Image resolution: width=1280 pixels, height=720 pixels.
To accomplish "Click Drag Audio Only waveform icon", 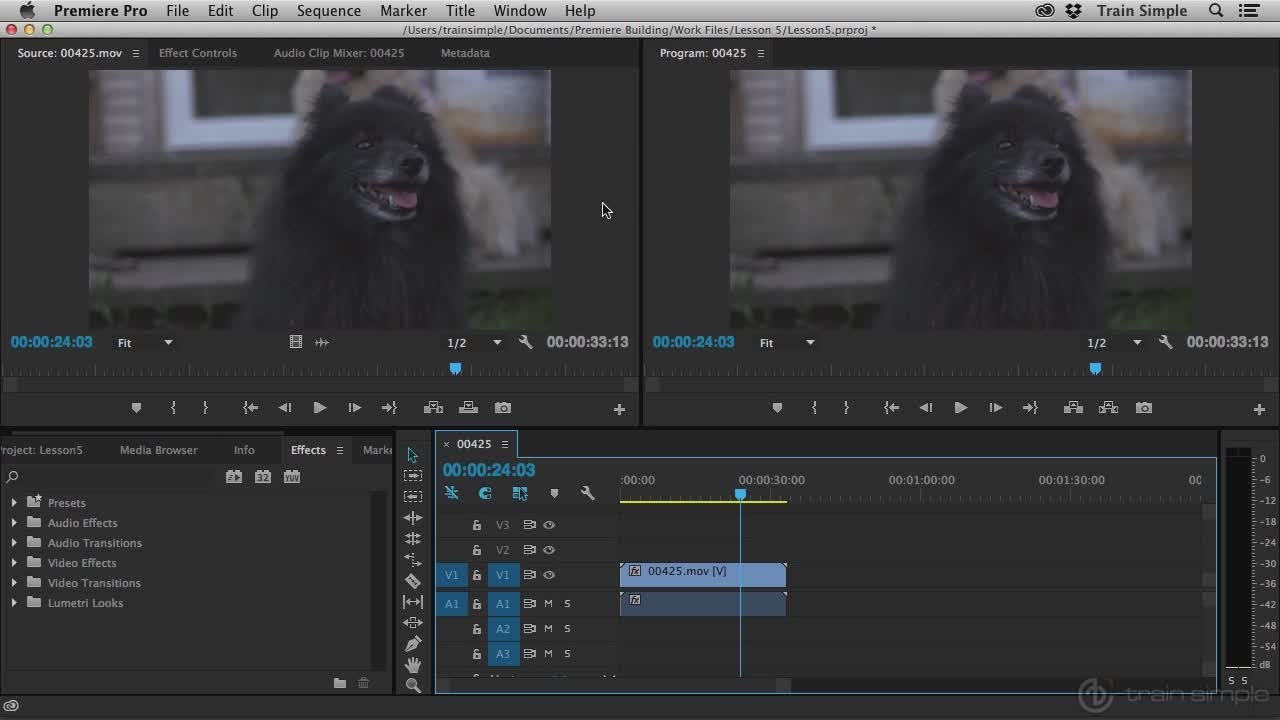I will (322, 342).
